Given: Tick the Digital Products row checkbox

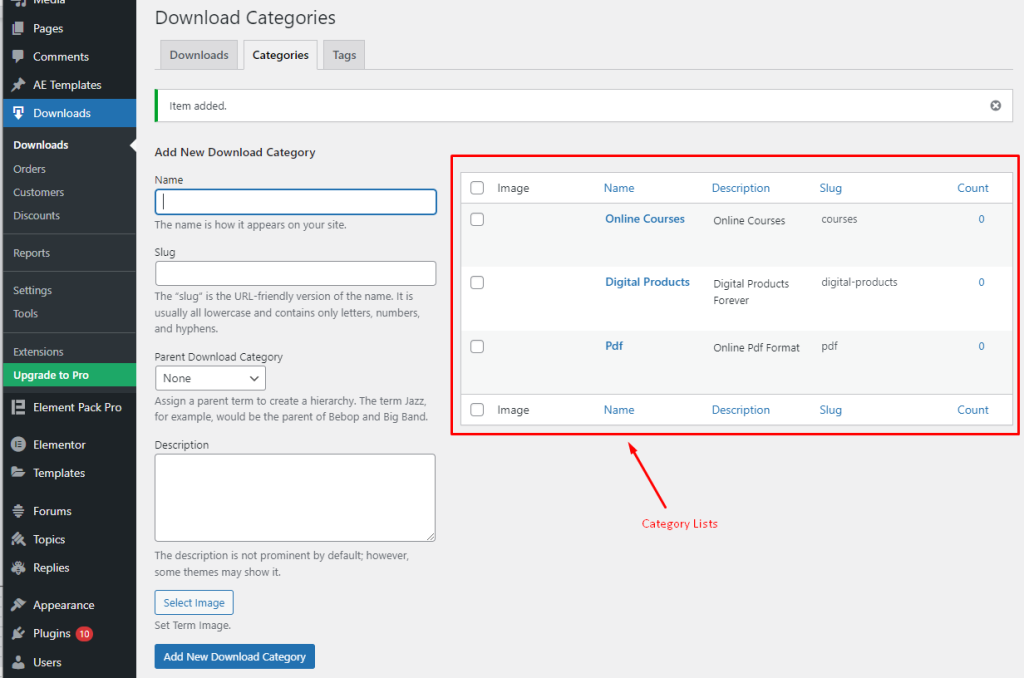Looking at the screenshot, I should click(477, 282).
